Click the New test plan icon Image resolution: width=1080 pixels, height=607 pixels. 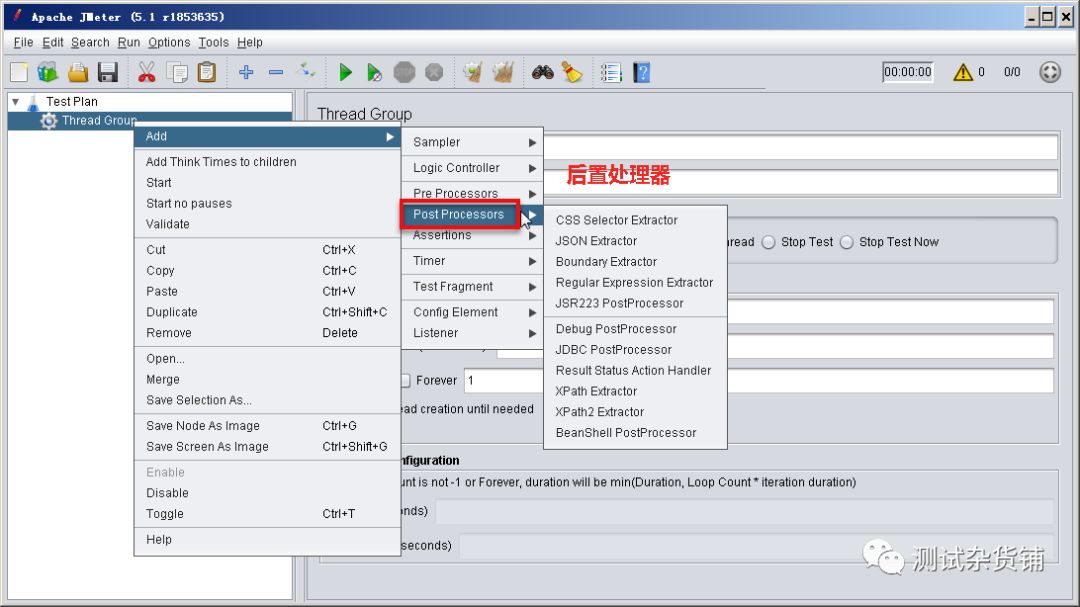tap(19, 72)
